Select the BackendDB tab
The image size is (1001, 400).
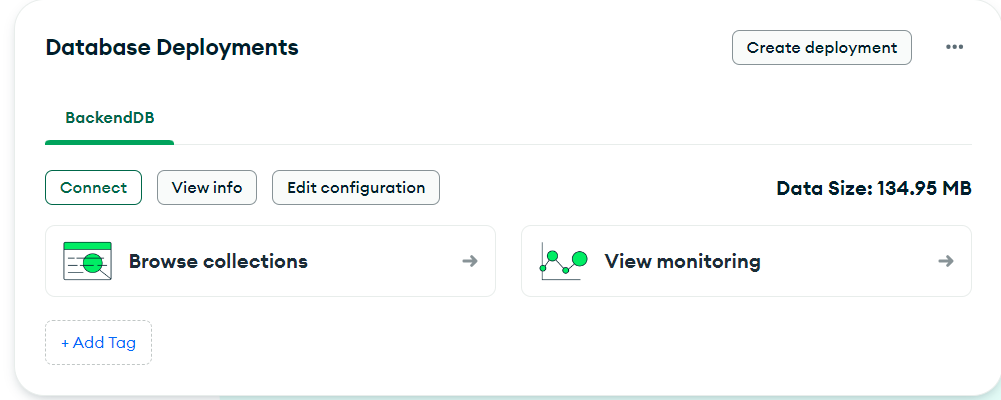point(110,117)
